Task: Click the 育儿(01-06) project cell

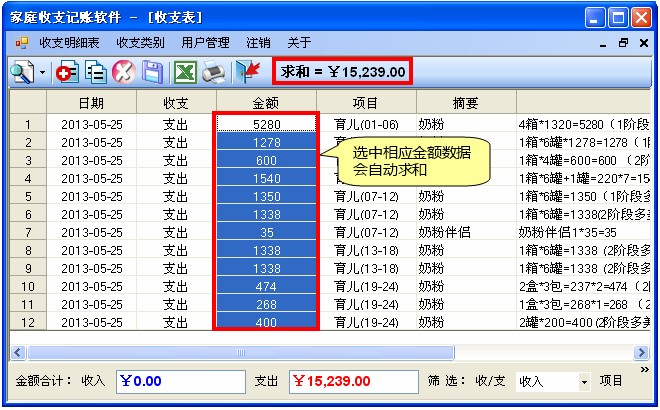Action: click(366, 124)
